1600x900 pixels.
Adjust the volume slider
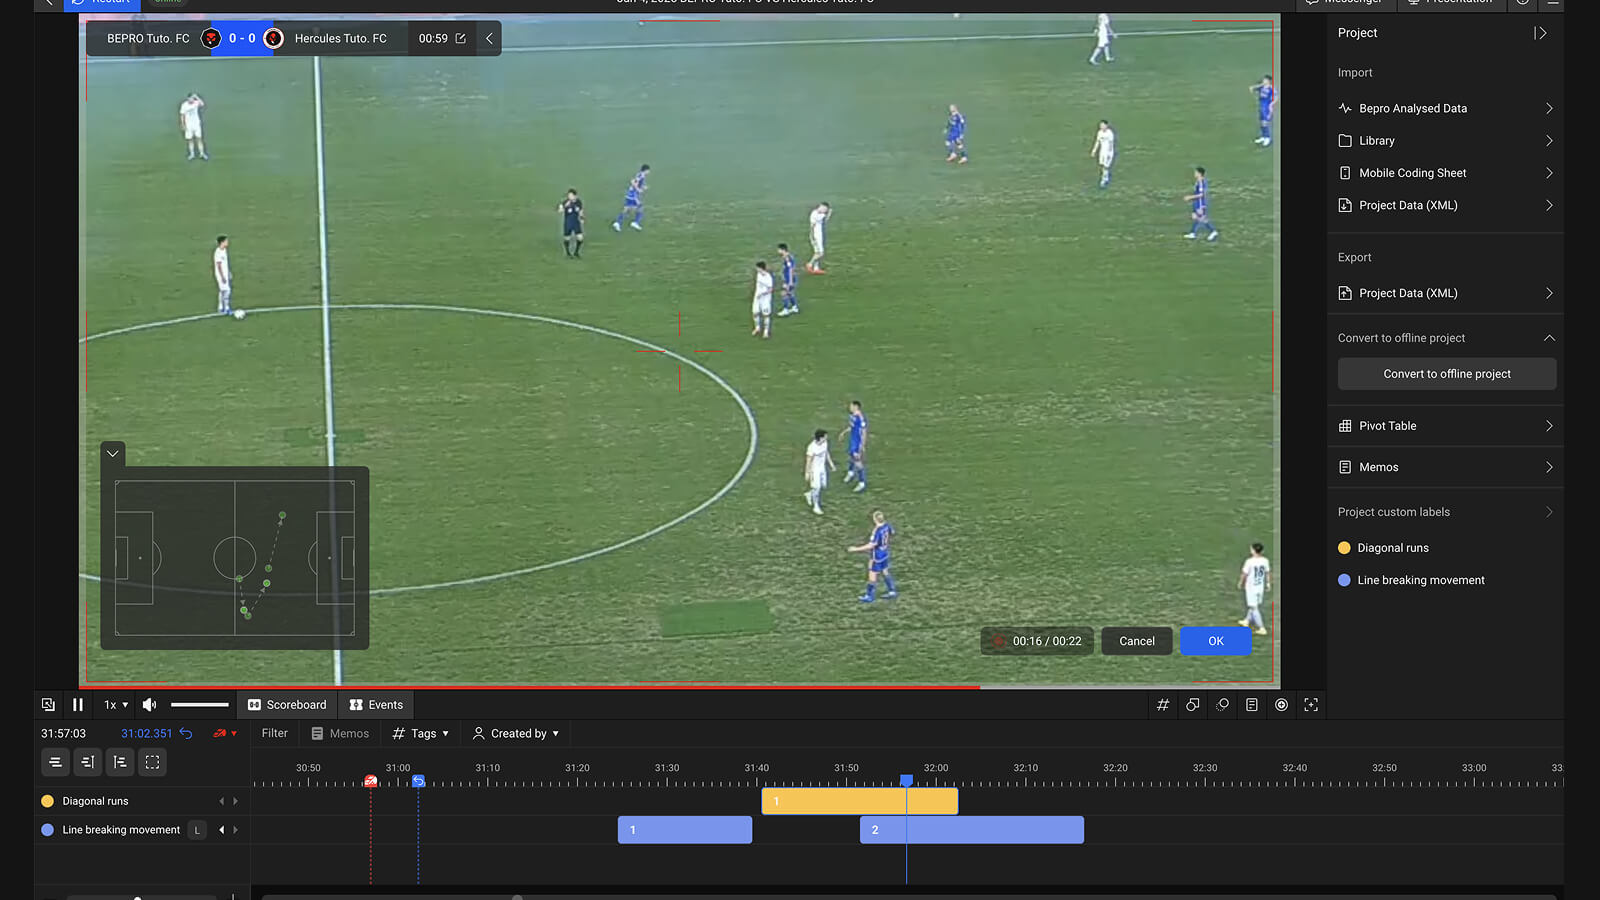[200, 705]
